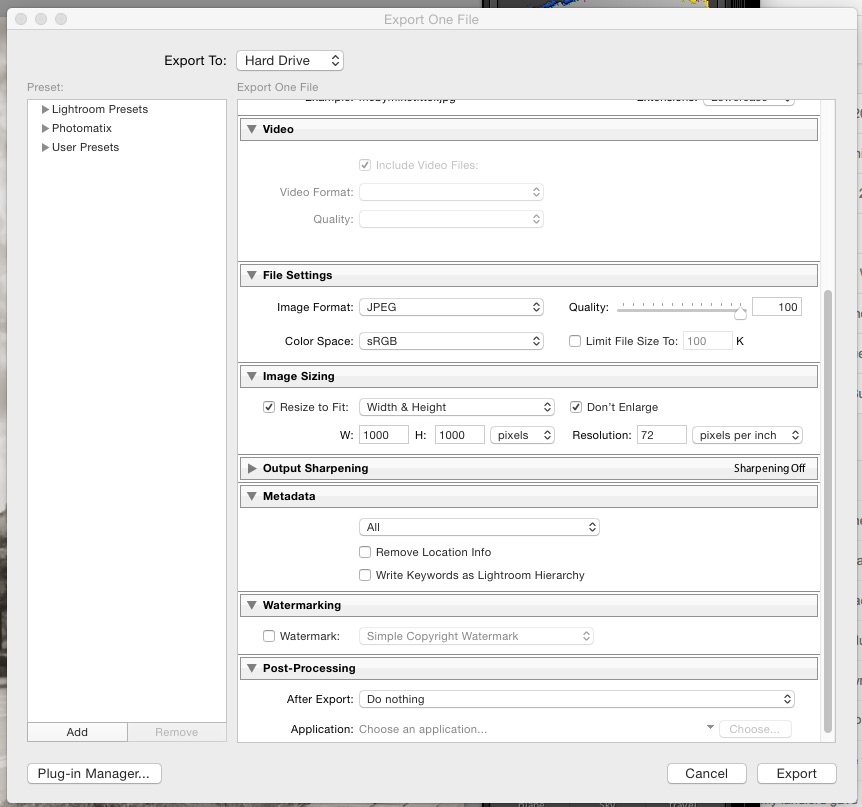Open the Export To dropdown
The image size is (862, 807).
coord(289,60)
